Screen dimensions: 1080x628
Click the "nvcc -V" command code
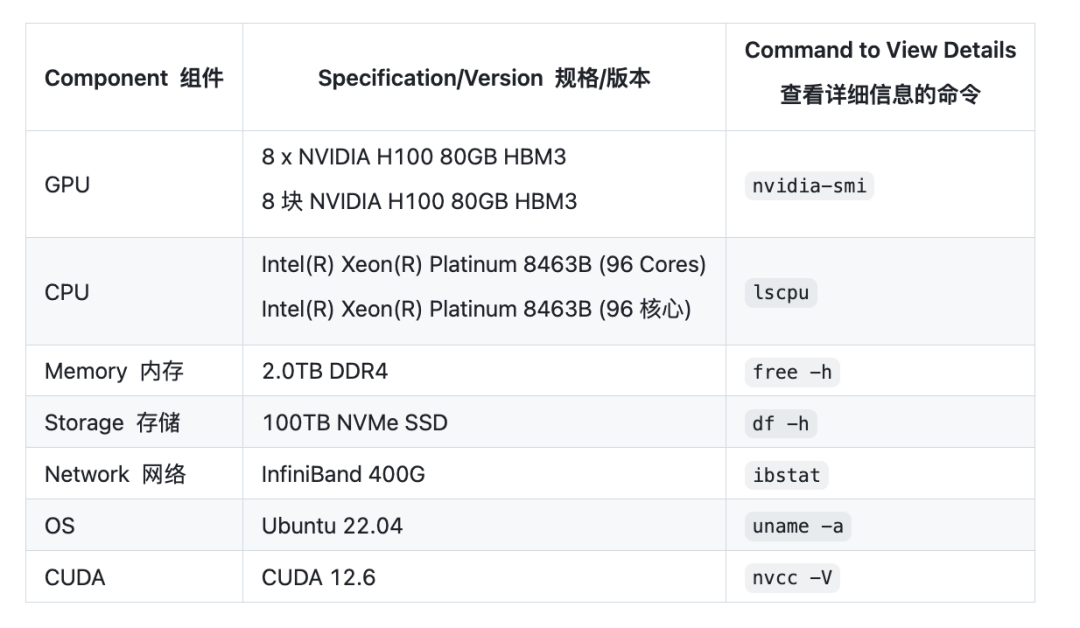pyautogui.click(x=792, y=578)
